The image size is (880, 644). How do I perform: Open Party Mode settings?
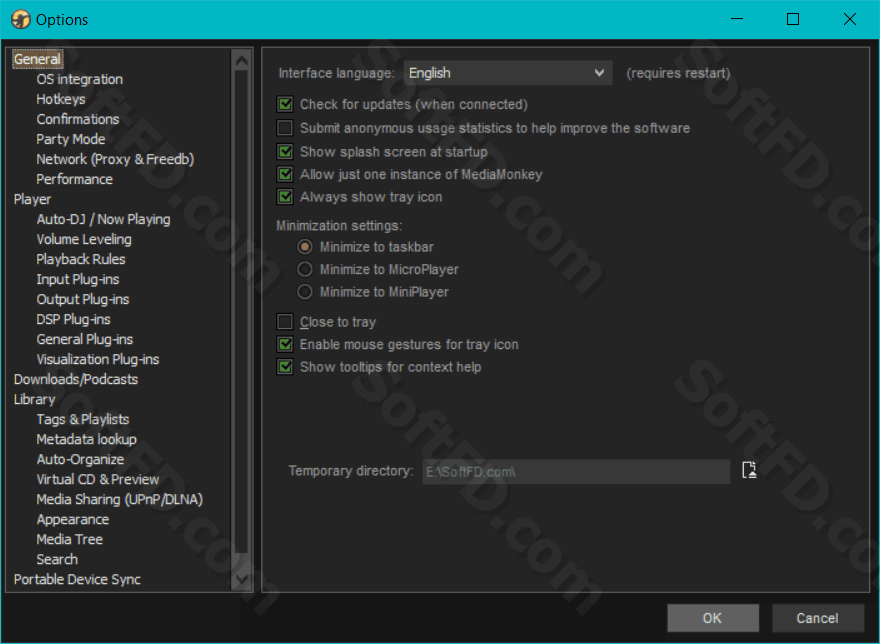point(71,139)
